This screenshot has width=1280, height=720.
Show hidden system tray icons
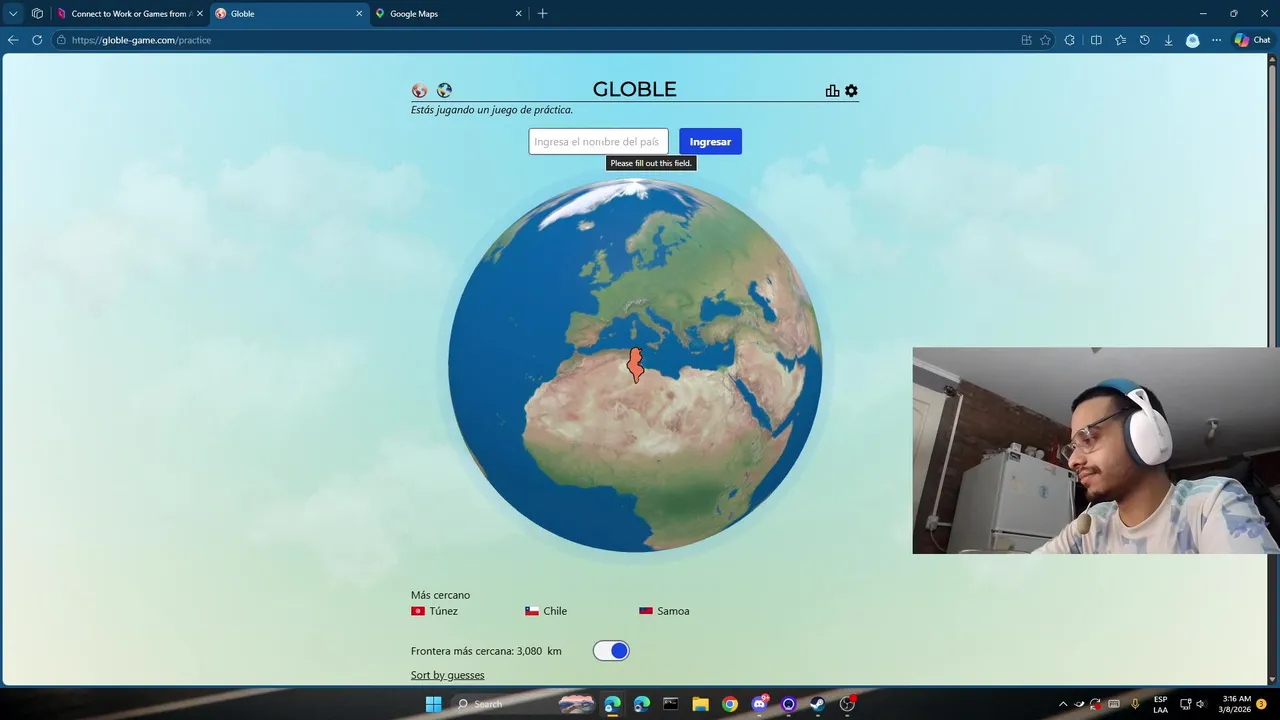tap(1062, 704)
